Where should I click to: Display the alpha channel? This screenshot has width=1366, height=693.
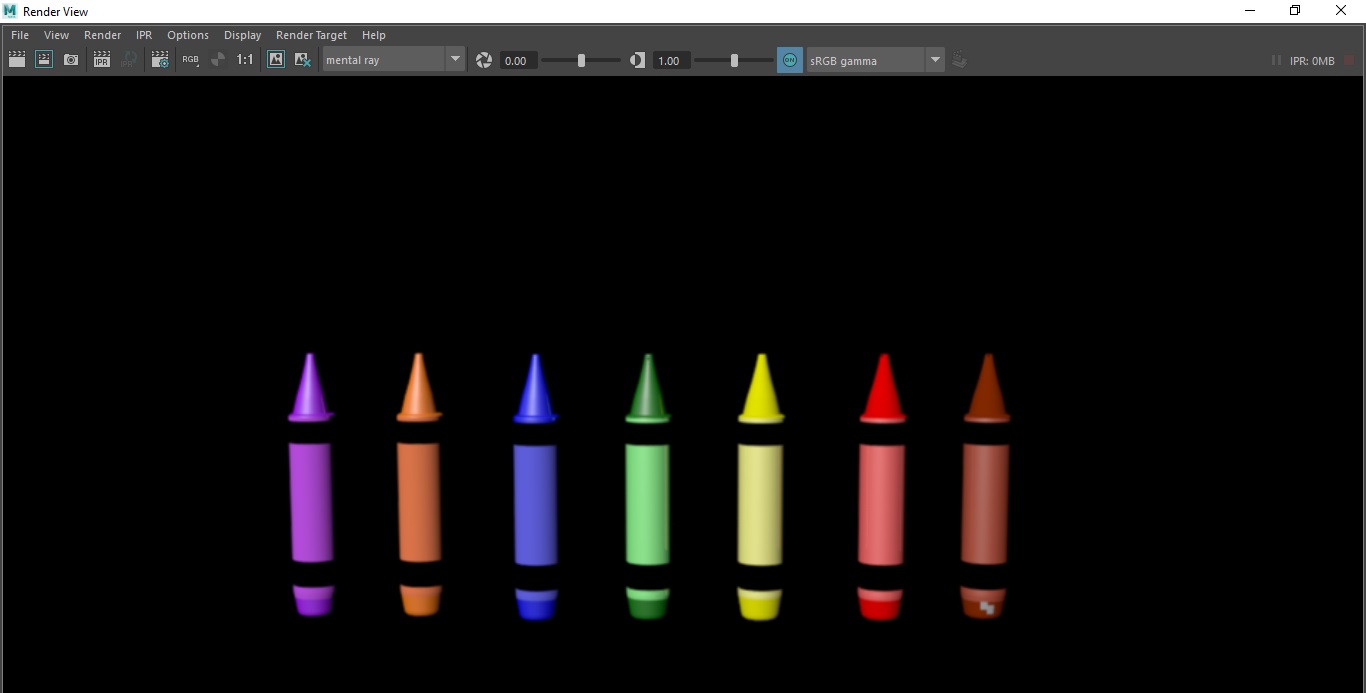pyautogui.click(x=218, y=59)
